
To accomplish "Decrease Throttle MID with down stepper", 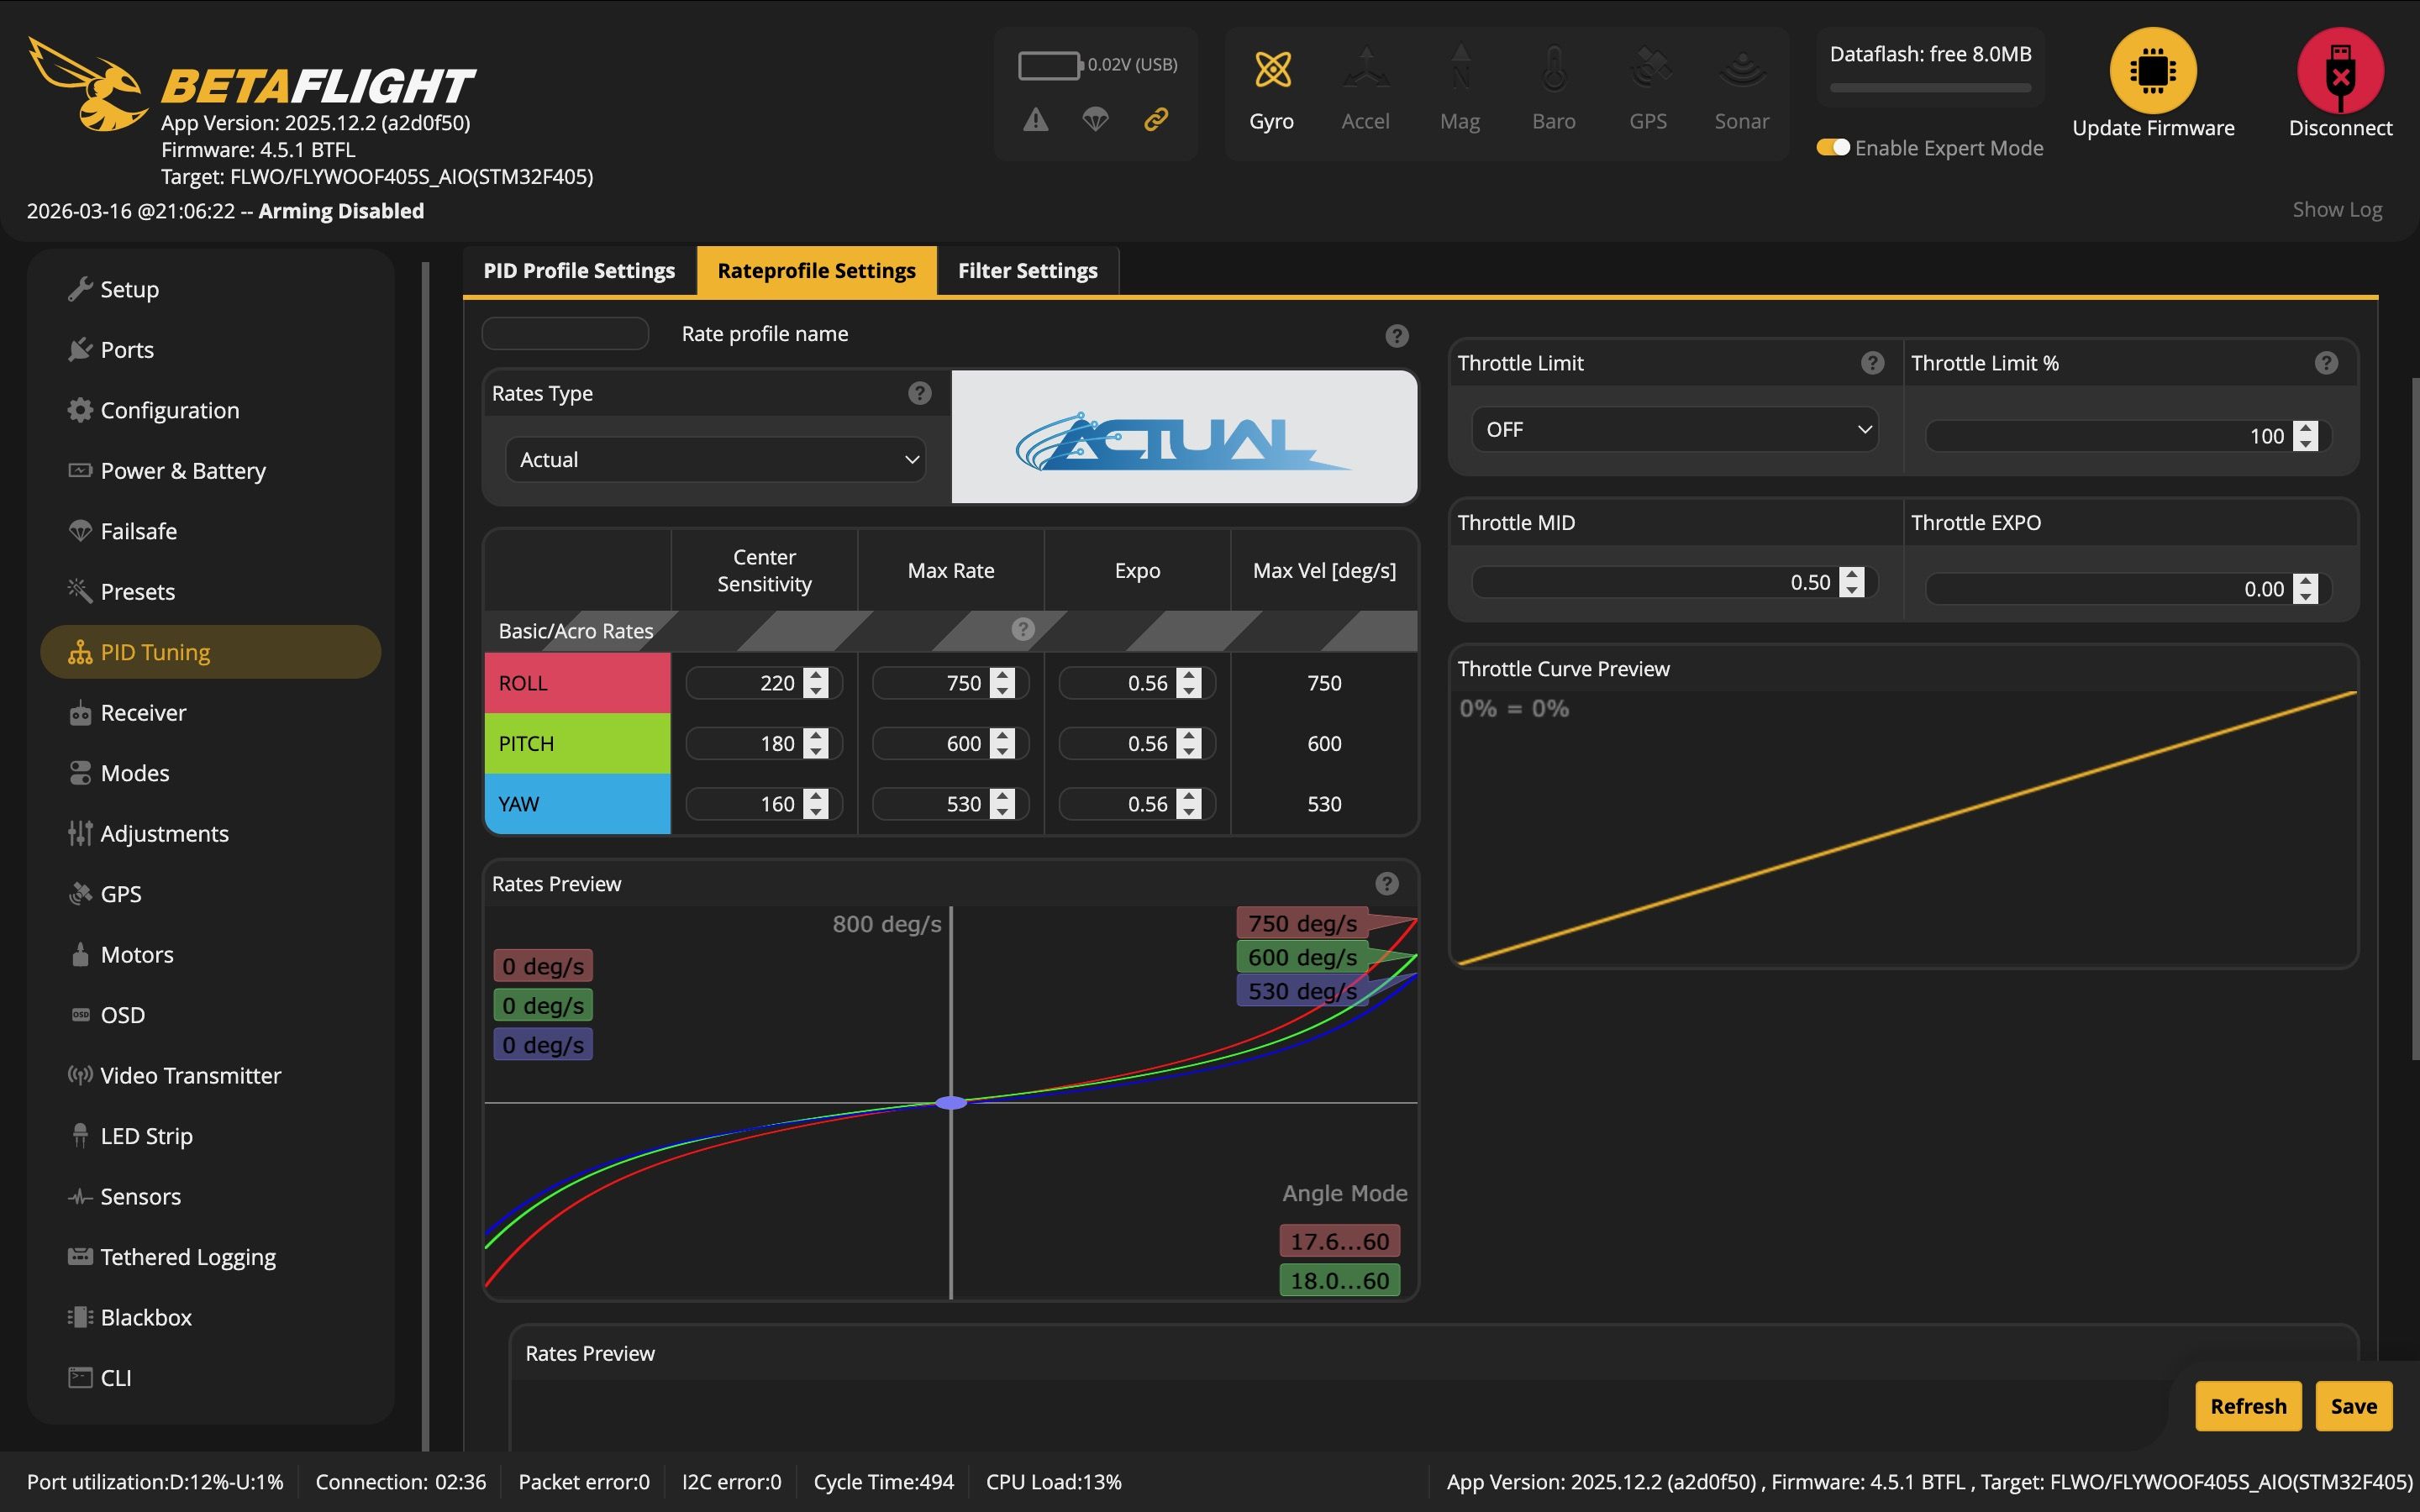I will click(1852, 590).
